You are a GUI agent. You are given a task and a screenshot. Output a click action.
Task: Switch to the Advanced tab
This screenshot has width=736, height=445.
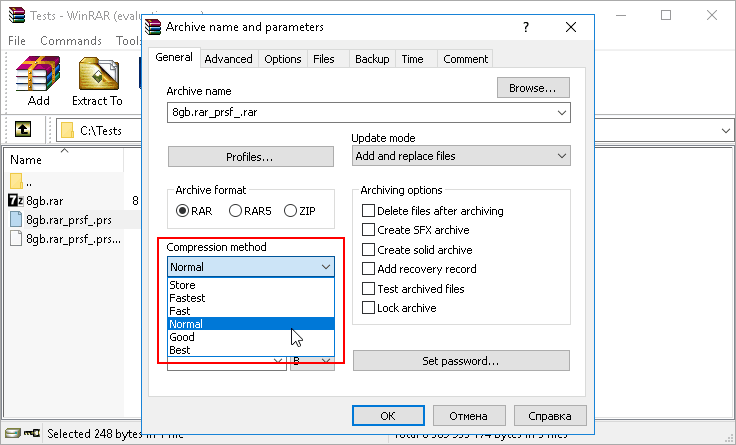229,59
